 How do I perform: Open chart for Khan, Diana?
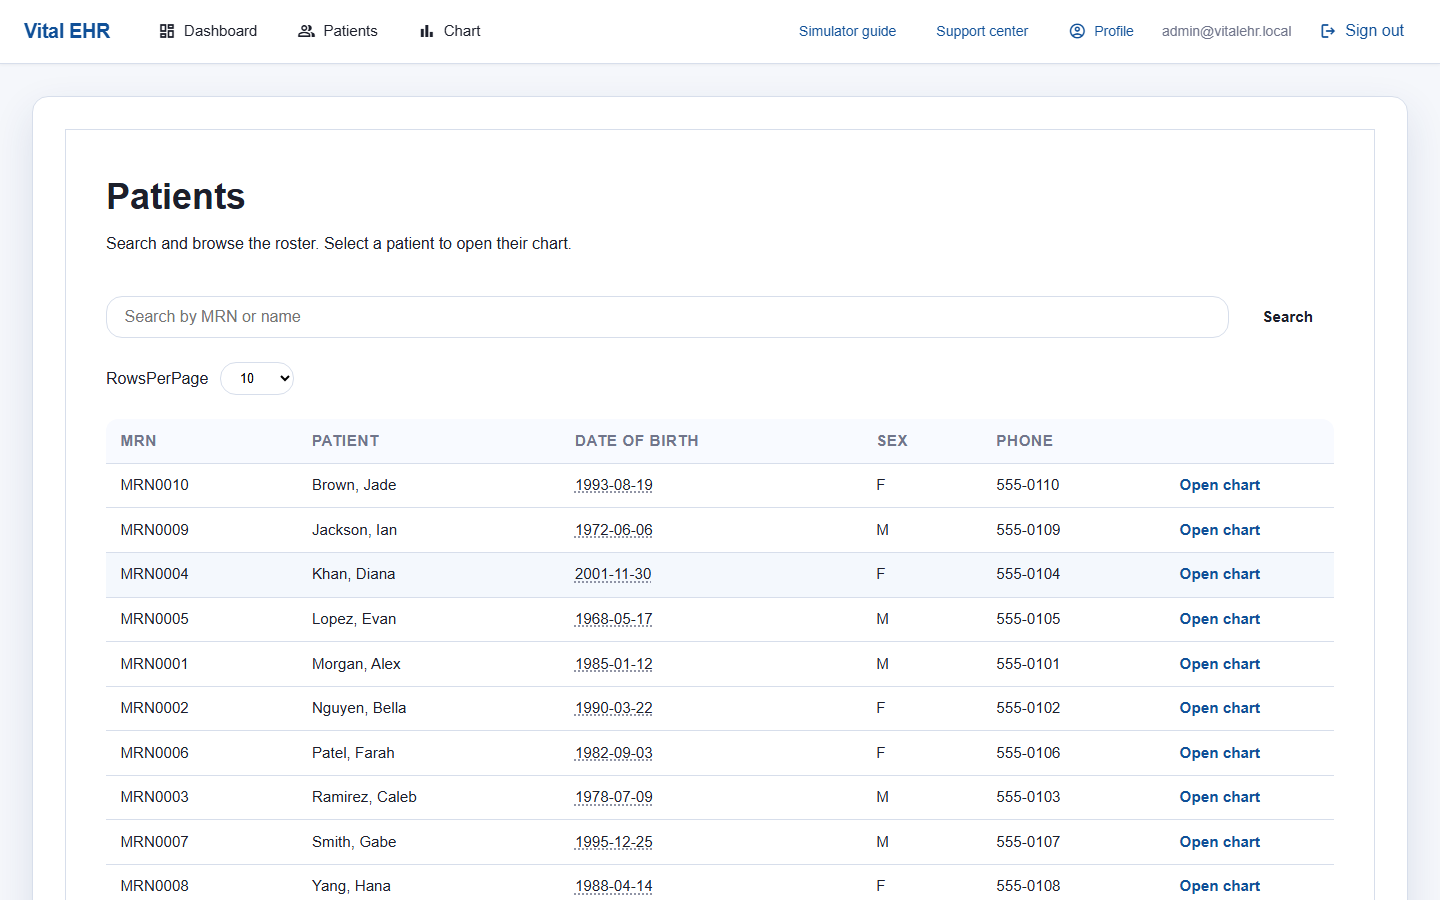[1219, 574]
